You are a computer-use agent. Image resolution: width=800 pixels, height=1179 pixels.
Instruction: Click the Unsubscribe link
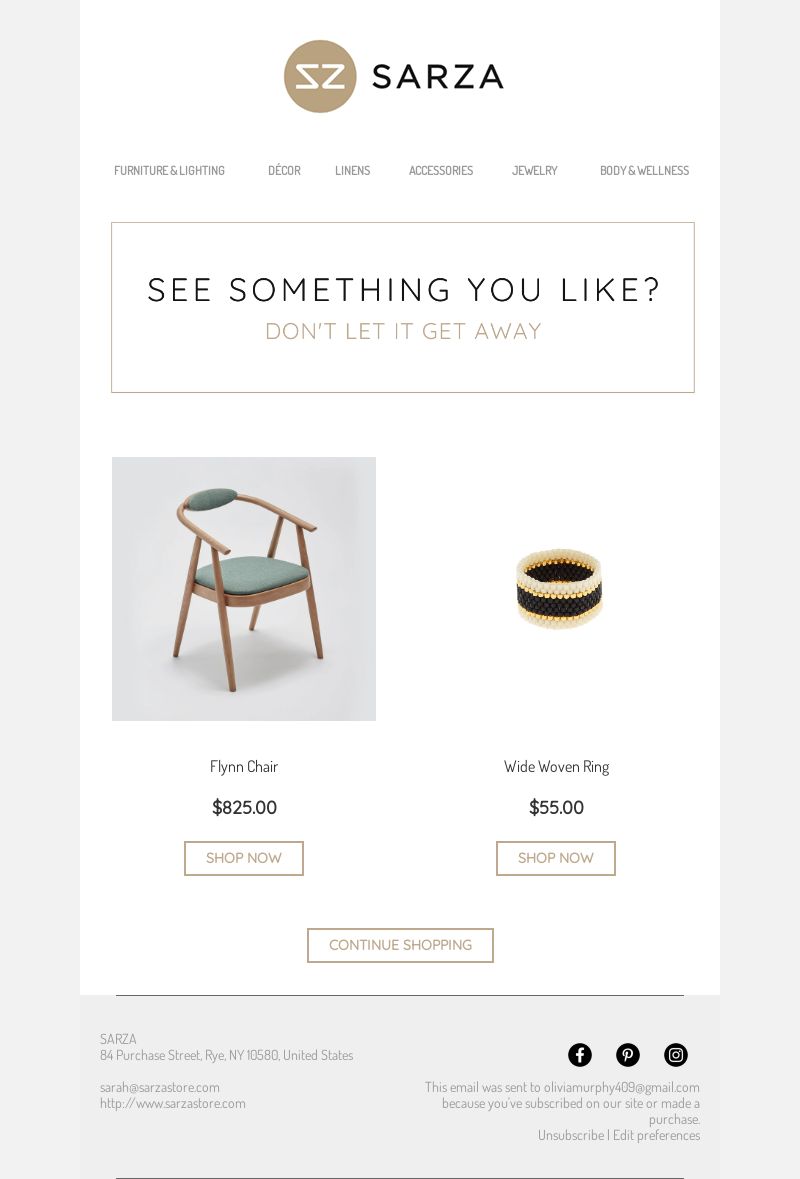571,1135
